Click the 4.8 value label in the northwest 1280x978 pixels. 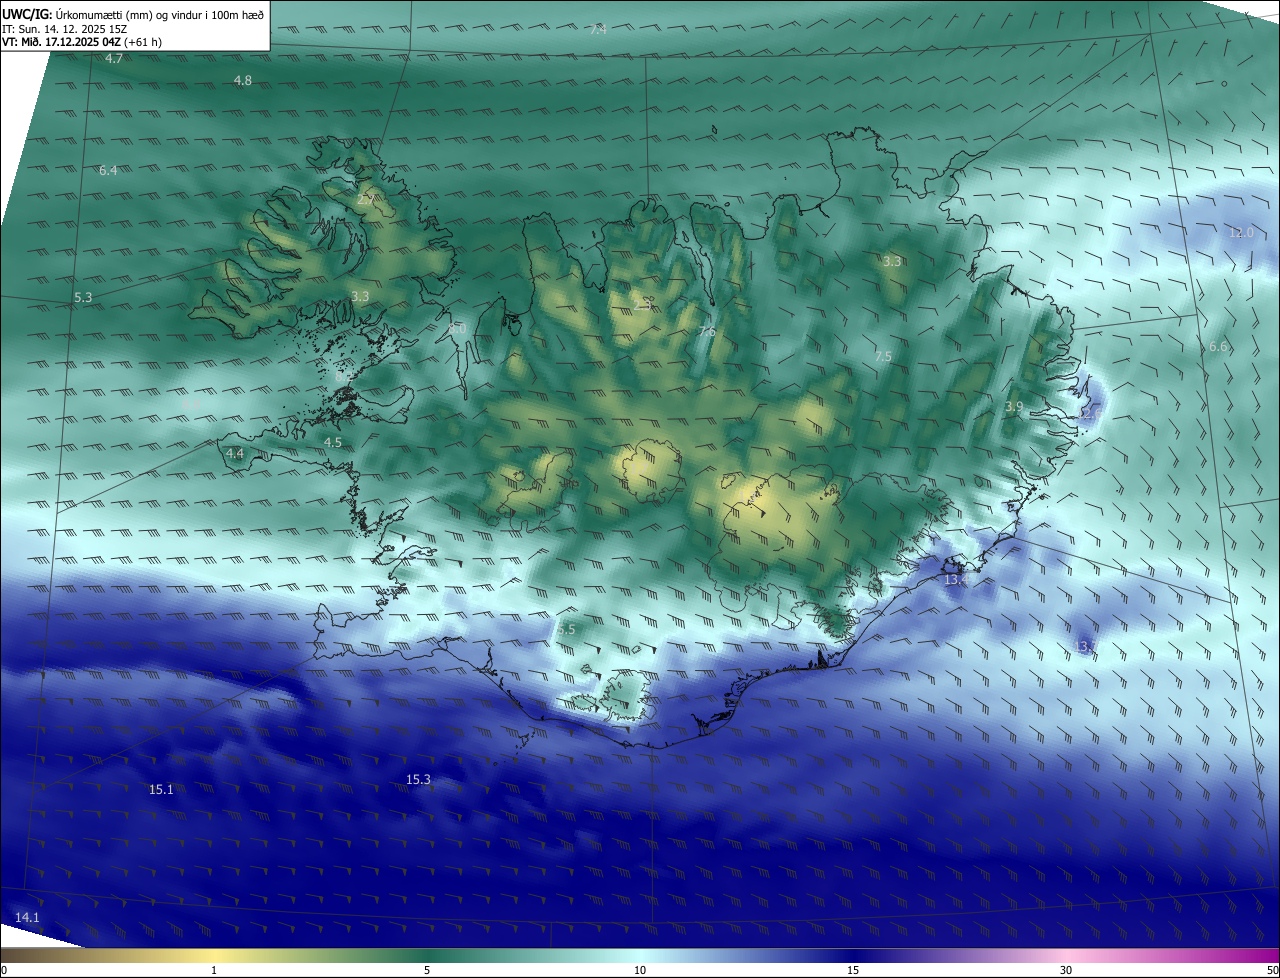click(242, 81)
